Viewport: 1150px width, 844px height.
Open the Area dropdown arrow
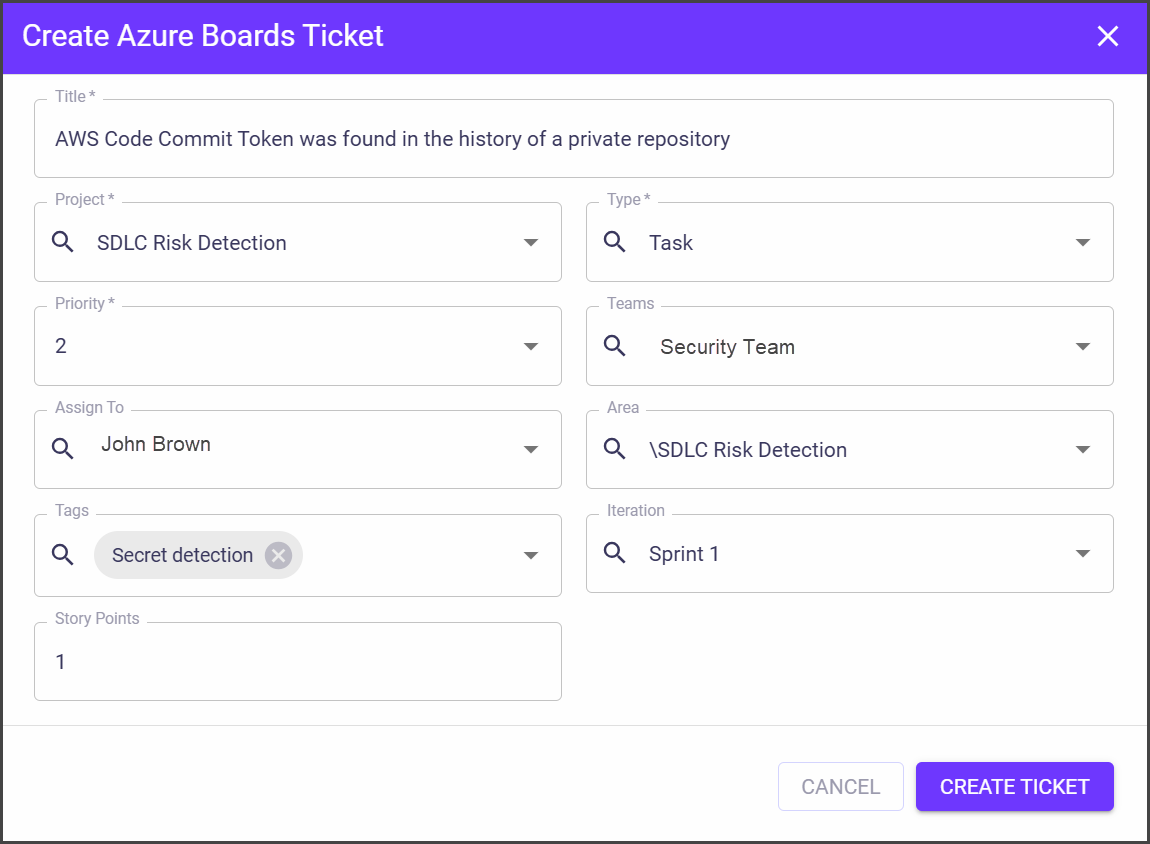pyautogui.click(x=1082, y=450)
